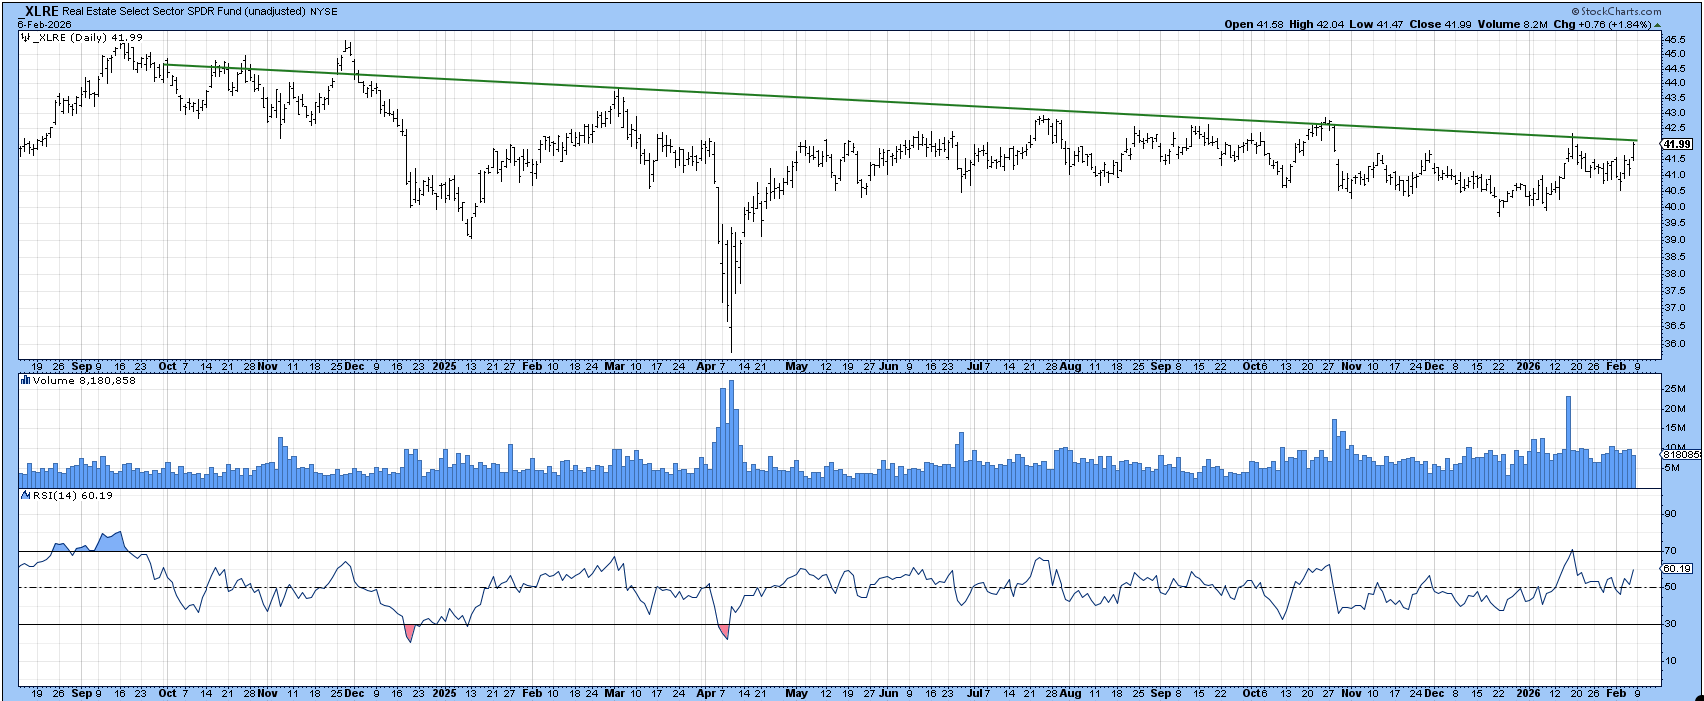Click the 2026 label on the bottom date axis
This screenshot has height=701, width=1704.
(1528, 692)
